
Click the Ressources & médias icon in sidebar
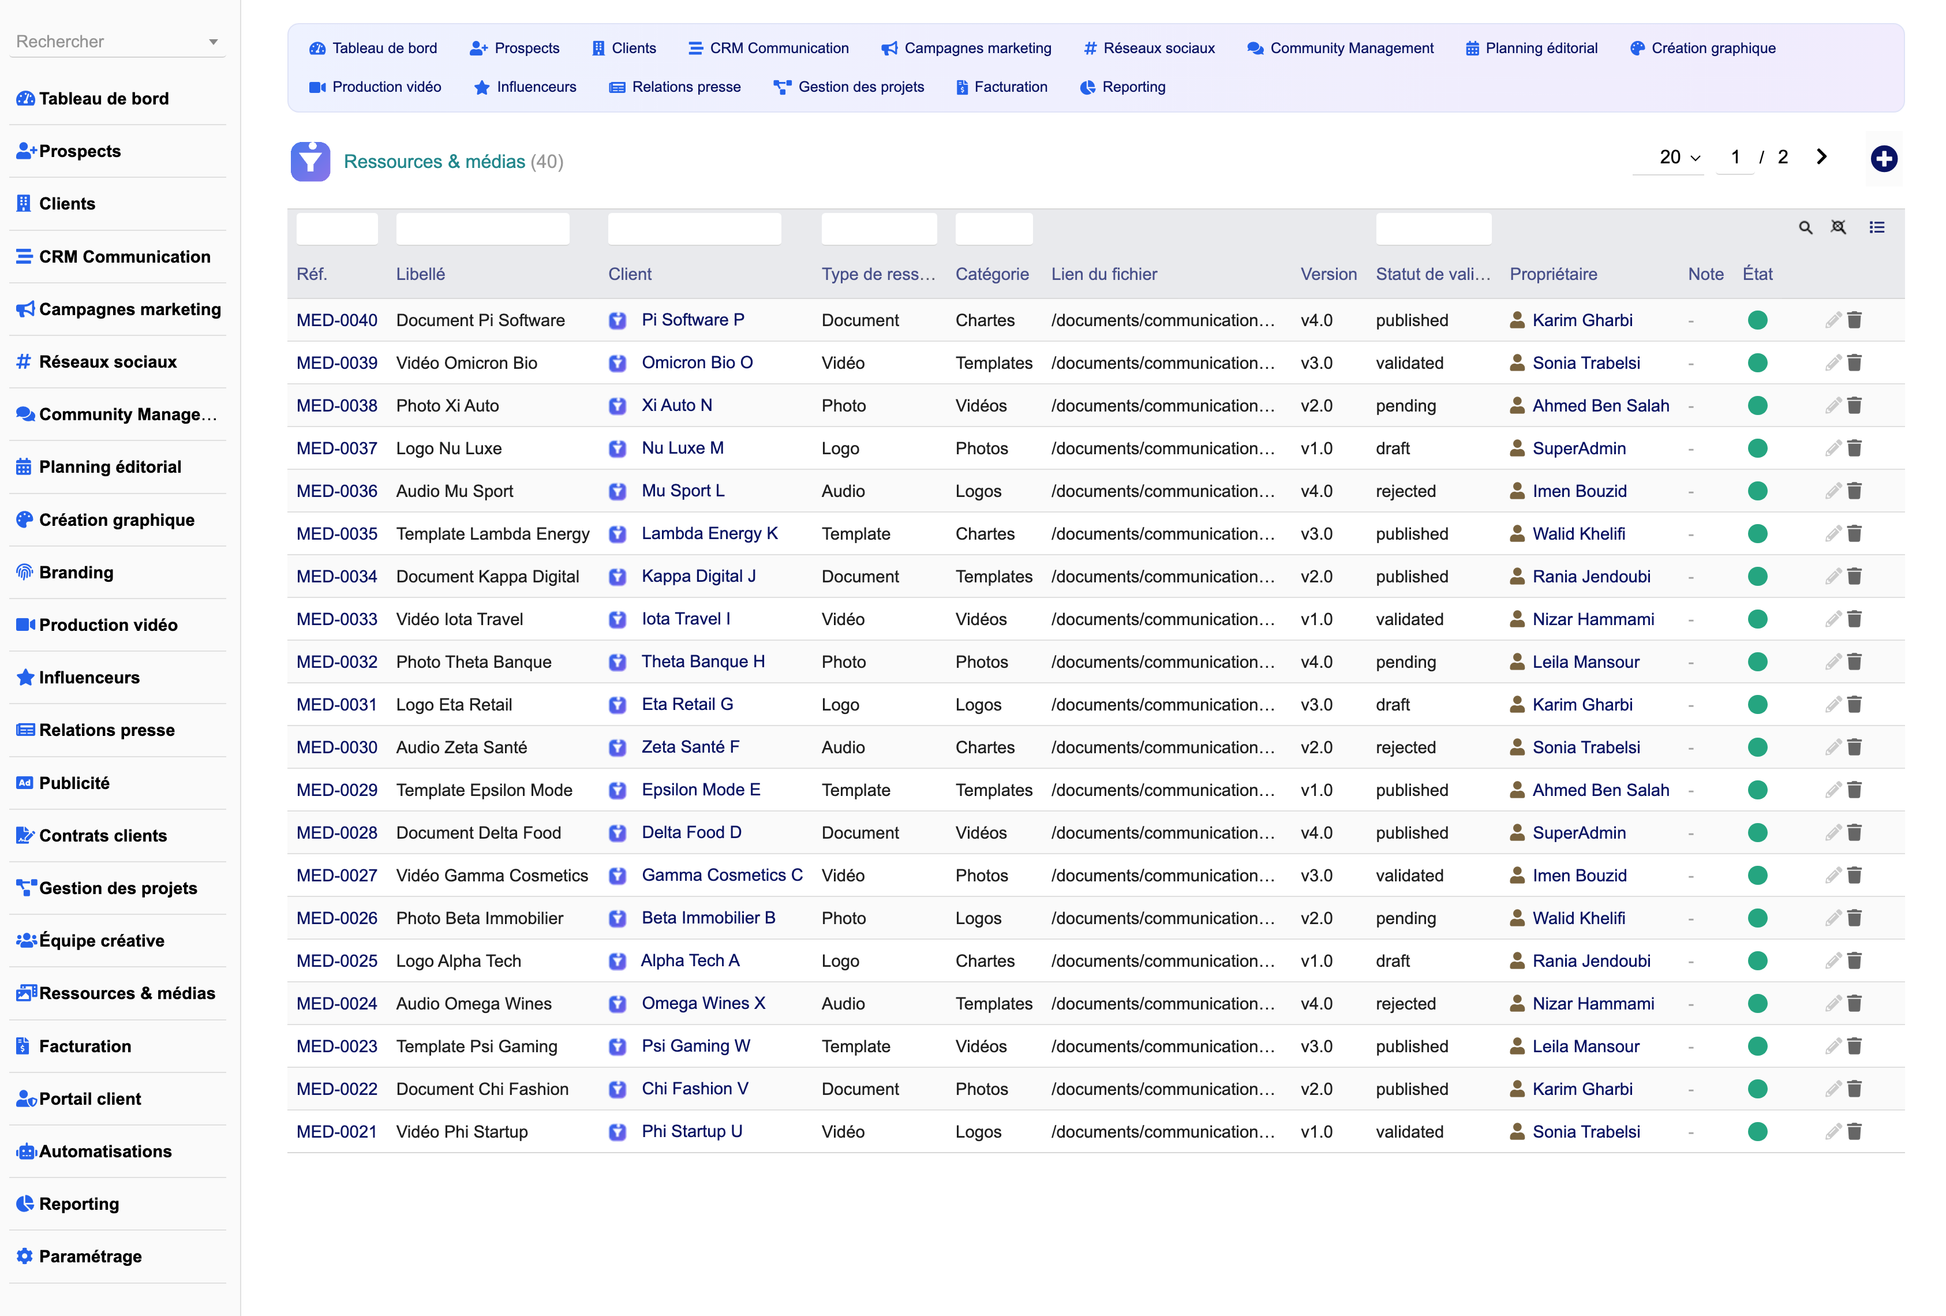(x=27, y=993)
